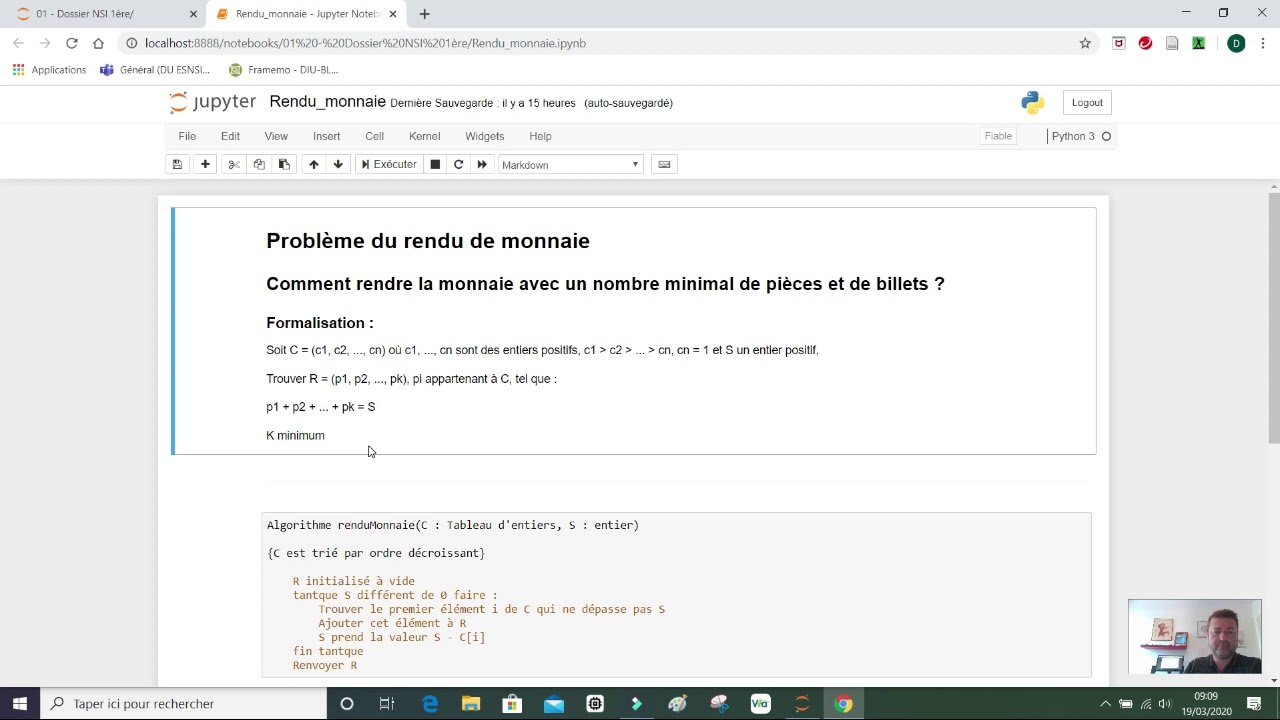Open the Widgets menu
Screen dimensions: 1280x720
click(x=484, y=136)
